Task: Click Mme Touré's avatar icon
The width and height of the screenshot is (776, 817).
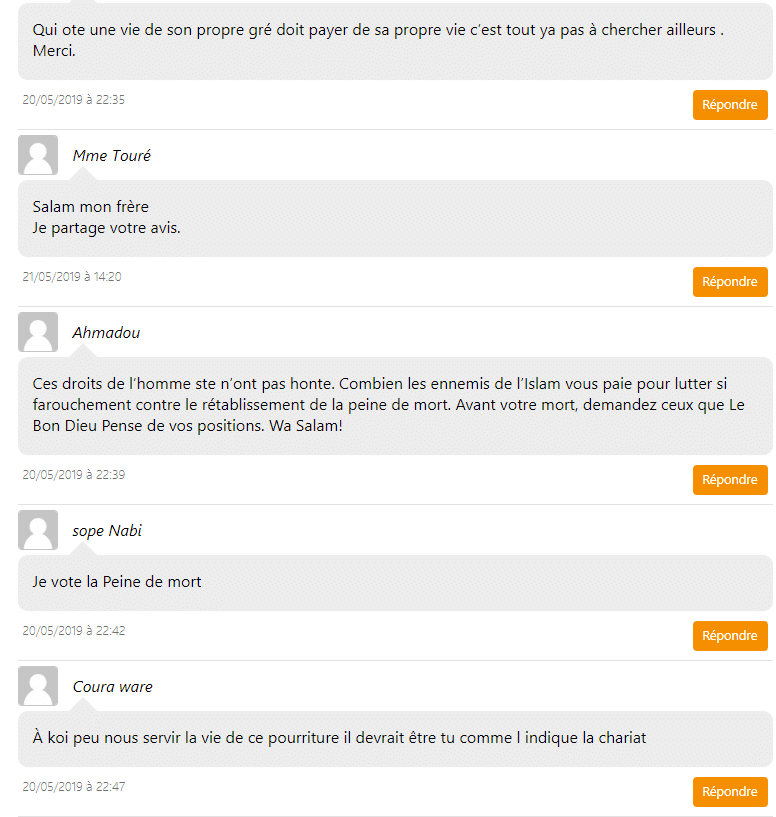Action: [x=38, y=155]
